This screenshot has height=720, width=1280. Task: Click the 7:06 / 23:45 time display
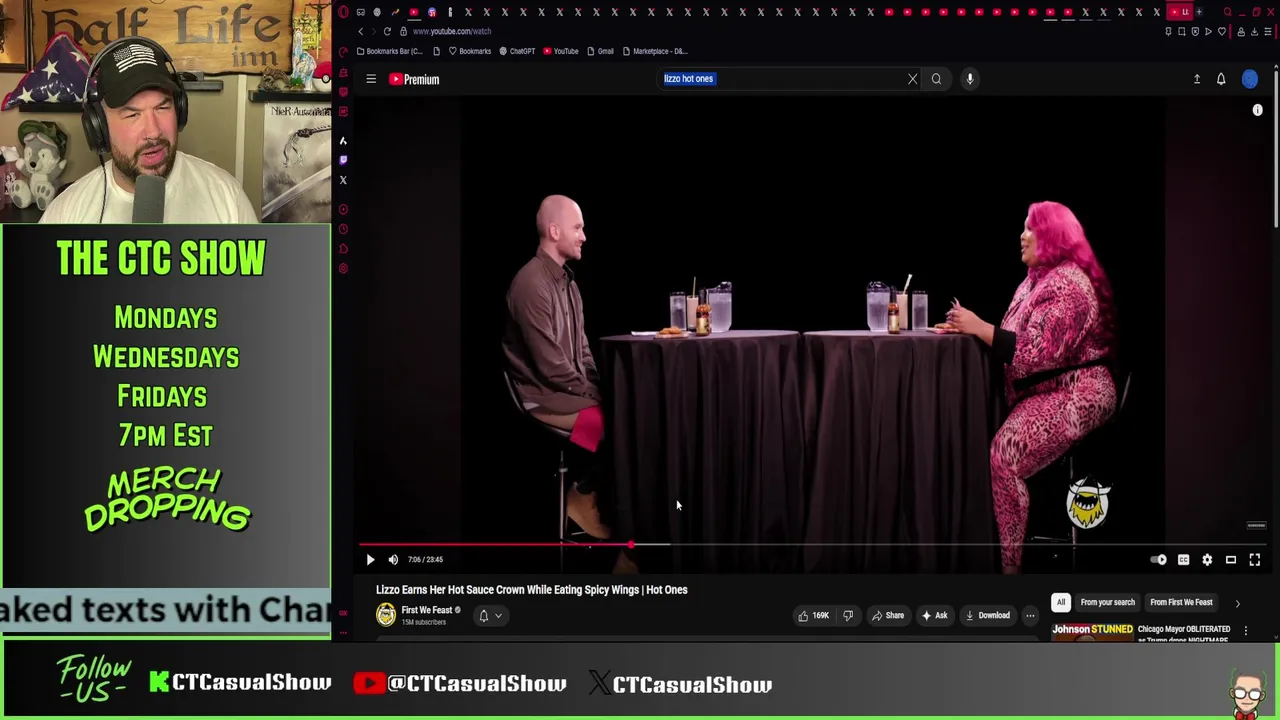[x=425, y=560]
